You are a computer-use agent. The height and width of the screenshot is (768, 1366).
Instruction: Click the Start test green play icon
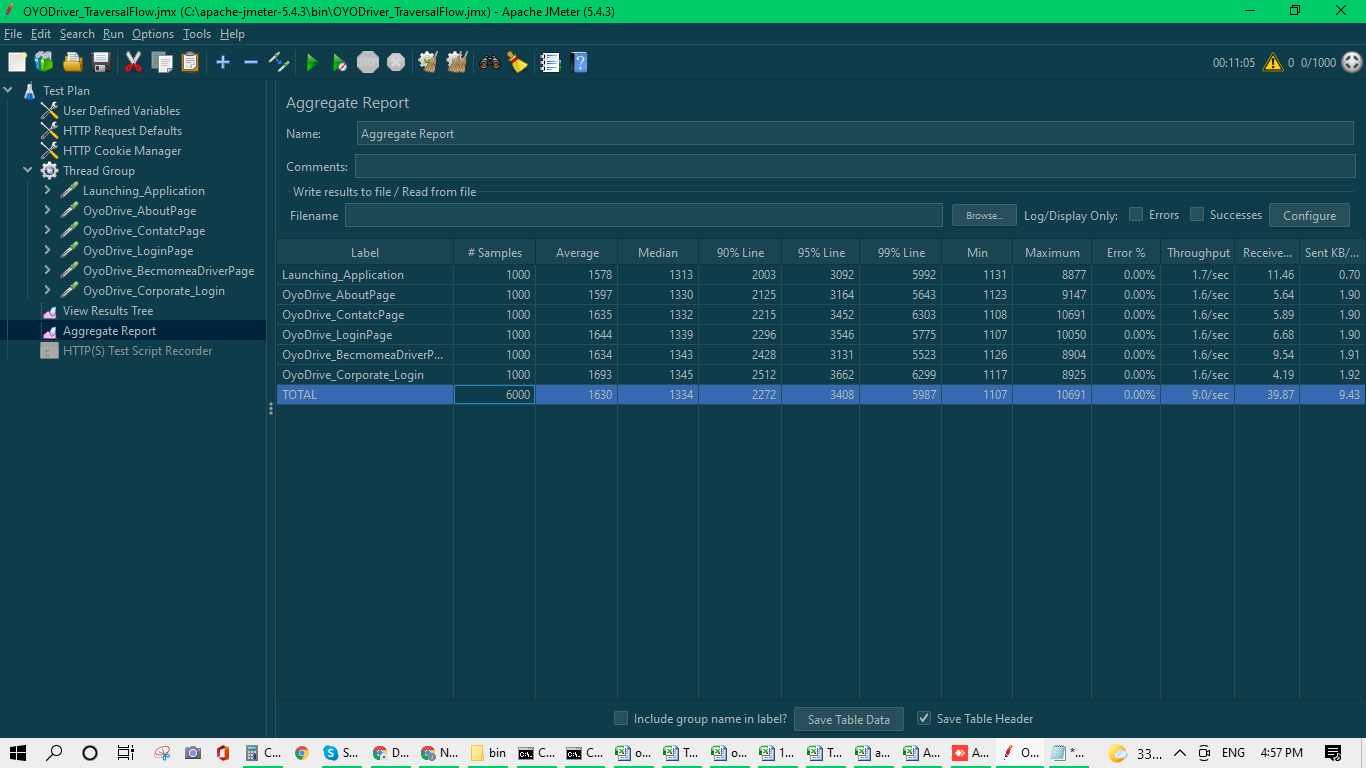[312, 62]
